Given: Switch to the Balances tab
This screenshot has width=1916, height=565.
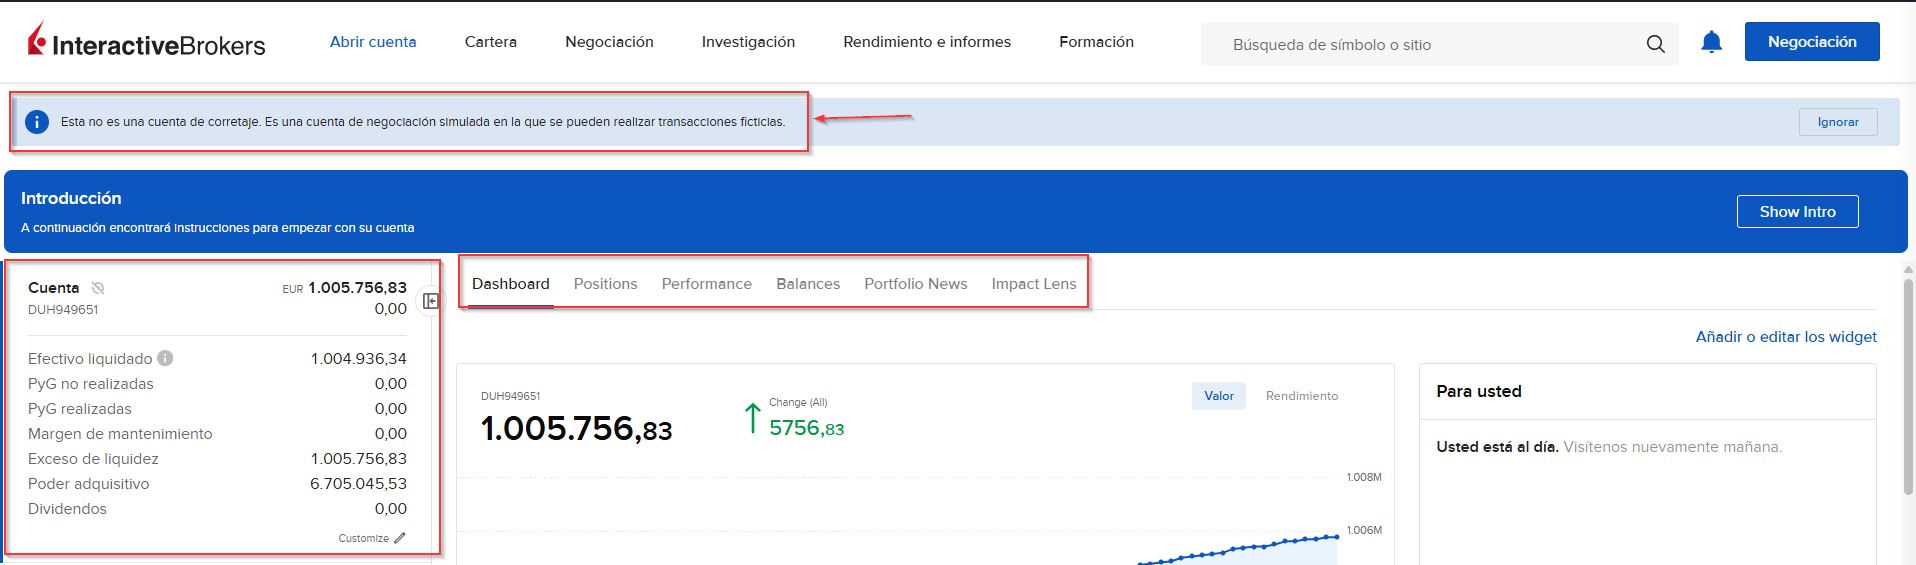Looking at the screenshot, I should click(x=807, y=284).
